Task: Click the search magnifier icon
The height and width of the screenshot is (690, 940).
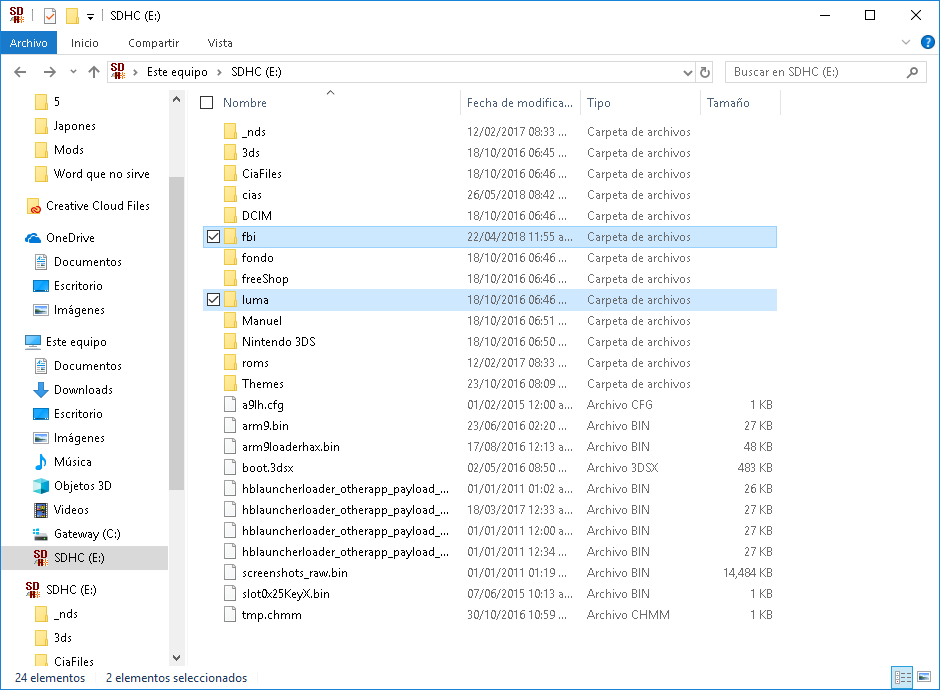Action: coord(911,72)
